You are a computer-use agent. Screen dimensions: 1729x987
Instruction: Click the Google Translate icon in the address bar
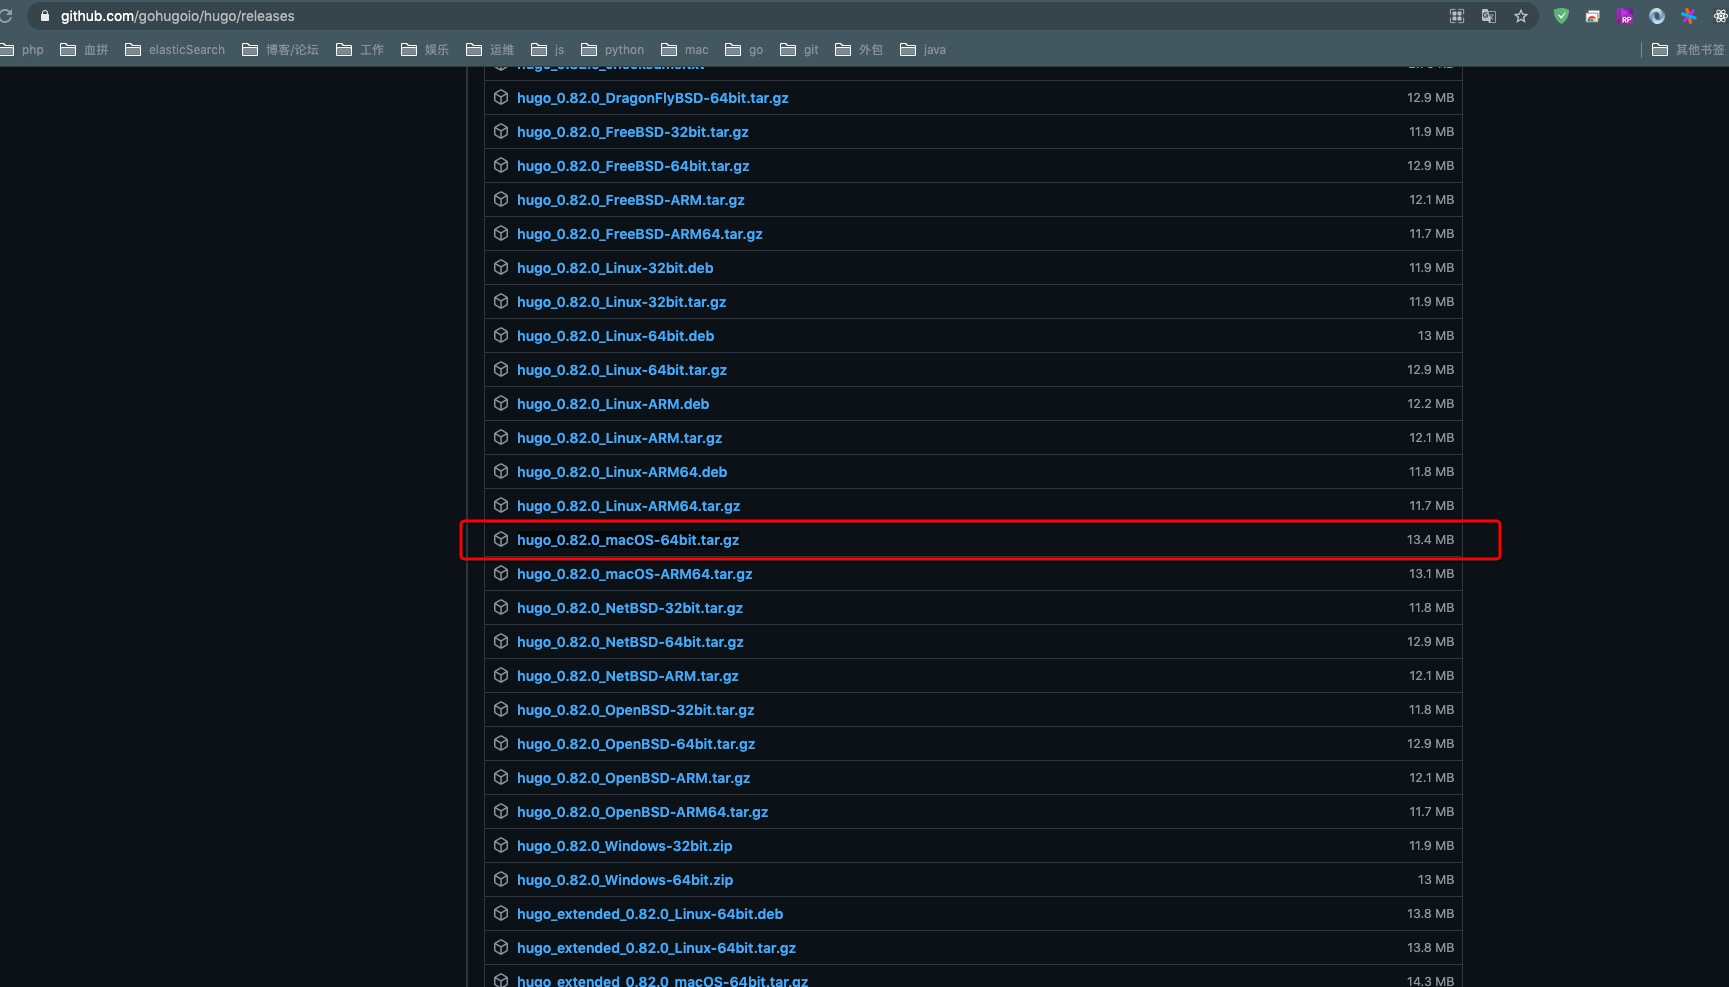pos(1489,16)
